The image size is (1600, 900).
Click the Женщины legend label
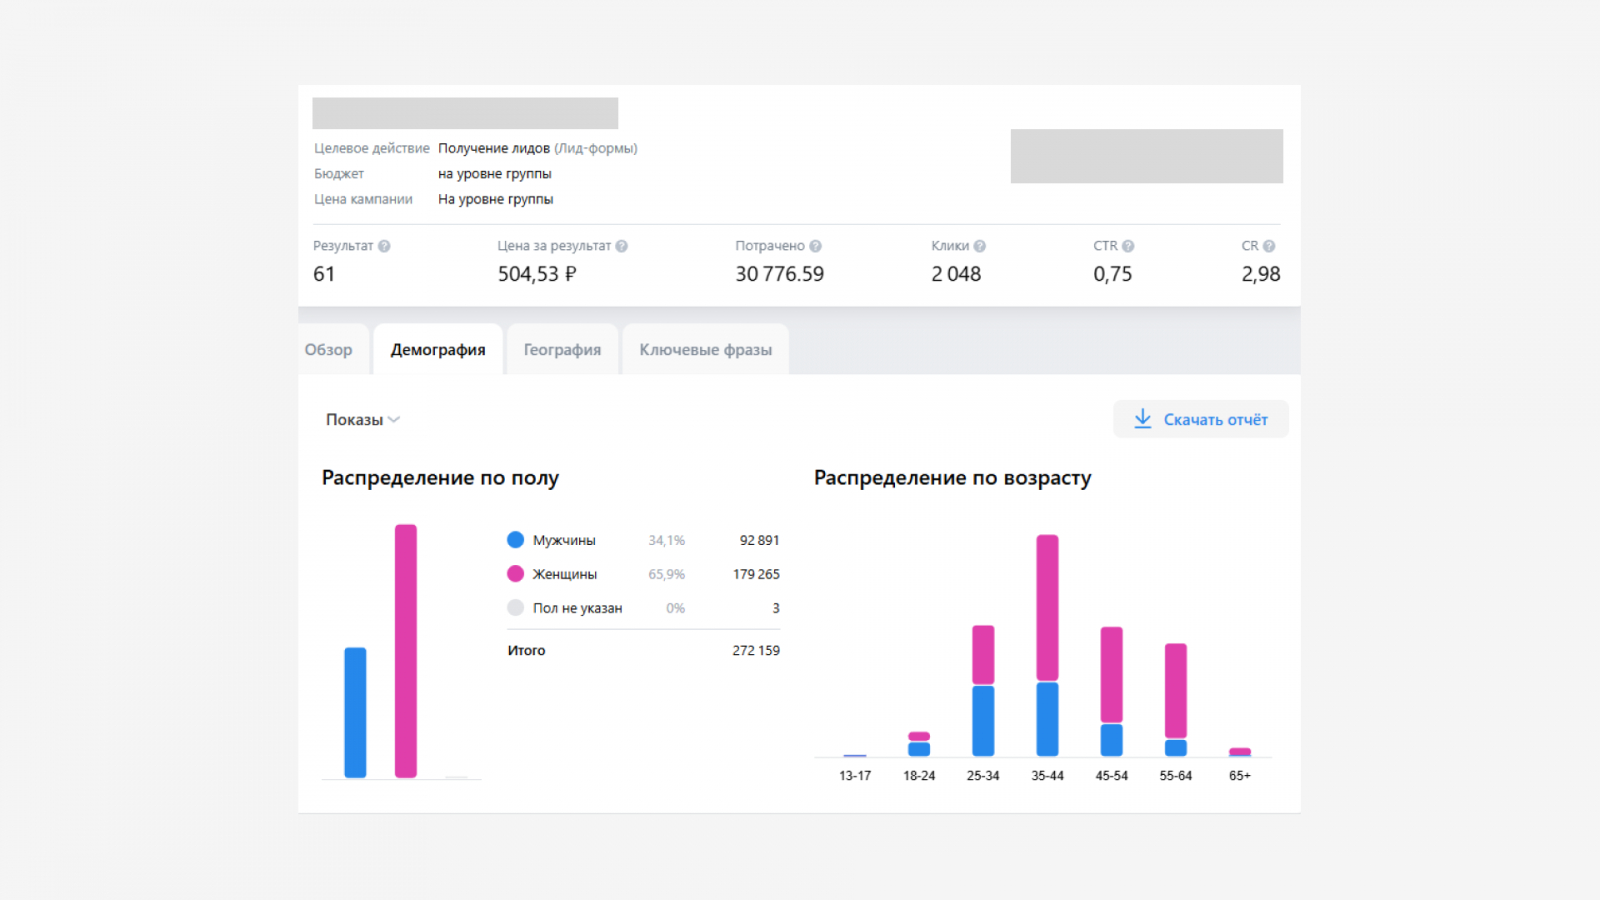pyautogui.click(x=565, y=574)
